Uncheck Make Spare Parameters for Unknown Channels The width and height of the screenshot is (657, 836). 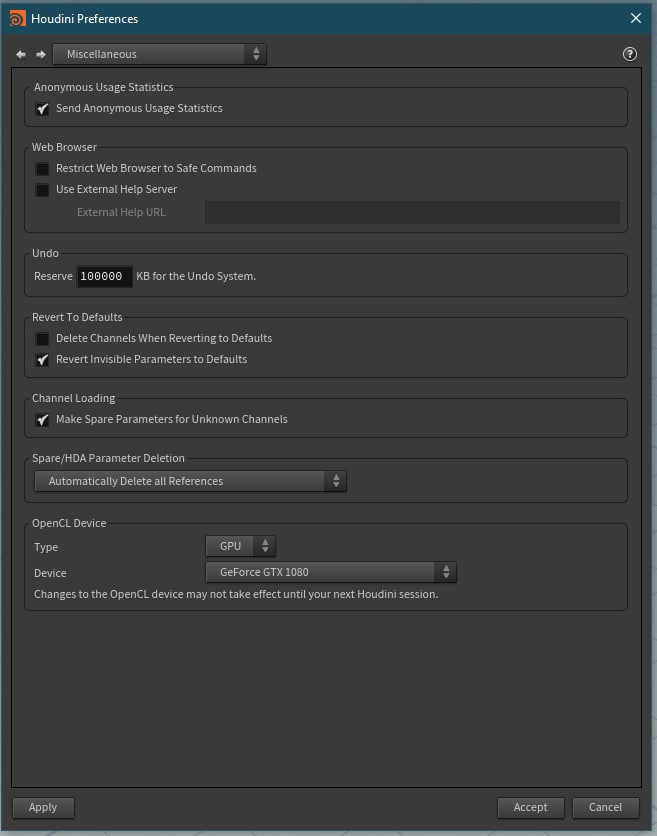click(x=42, y=420)
